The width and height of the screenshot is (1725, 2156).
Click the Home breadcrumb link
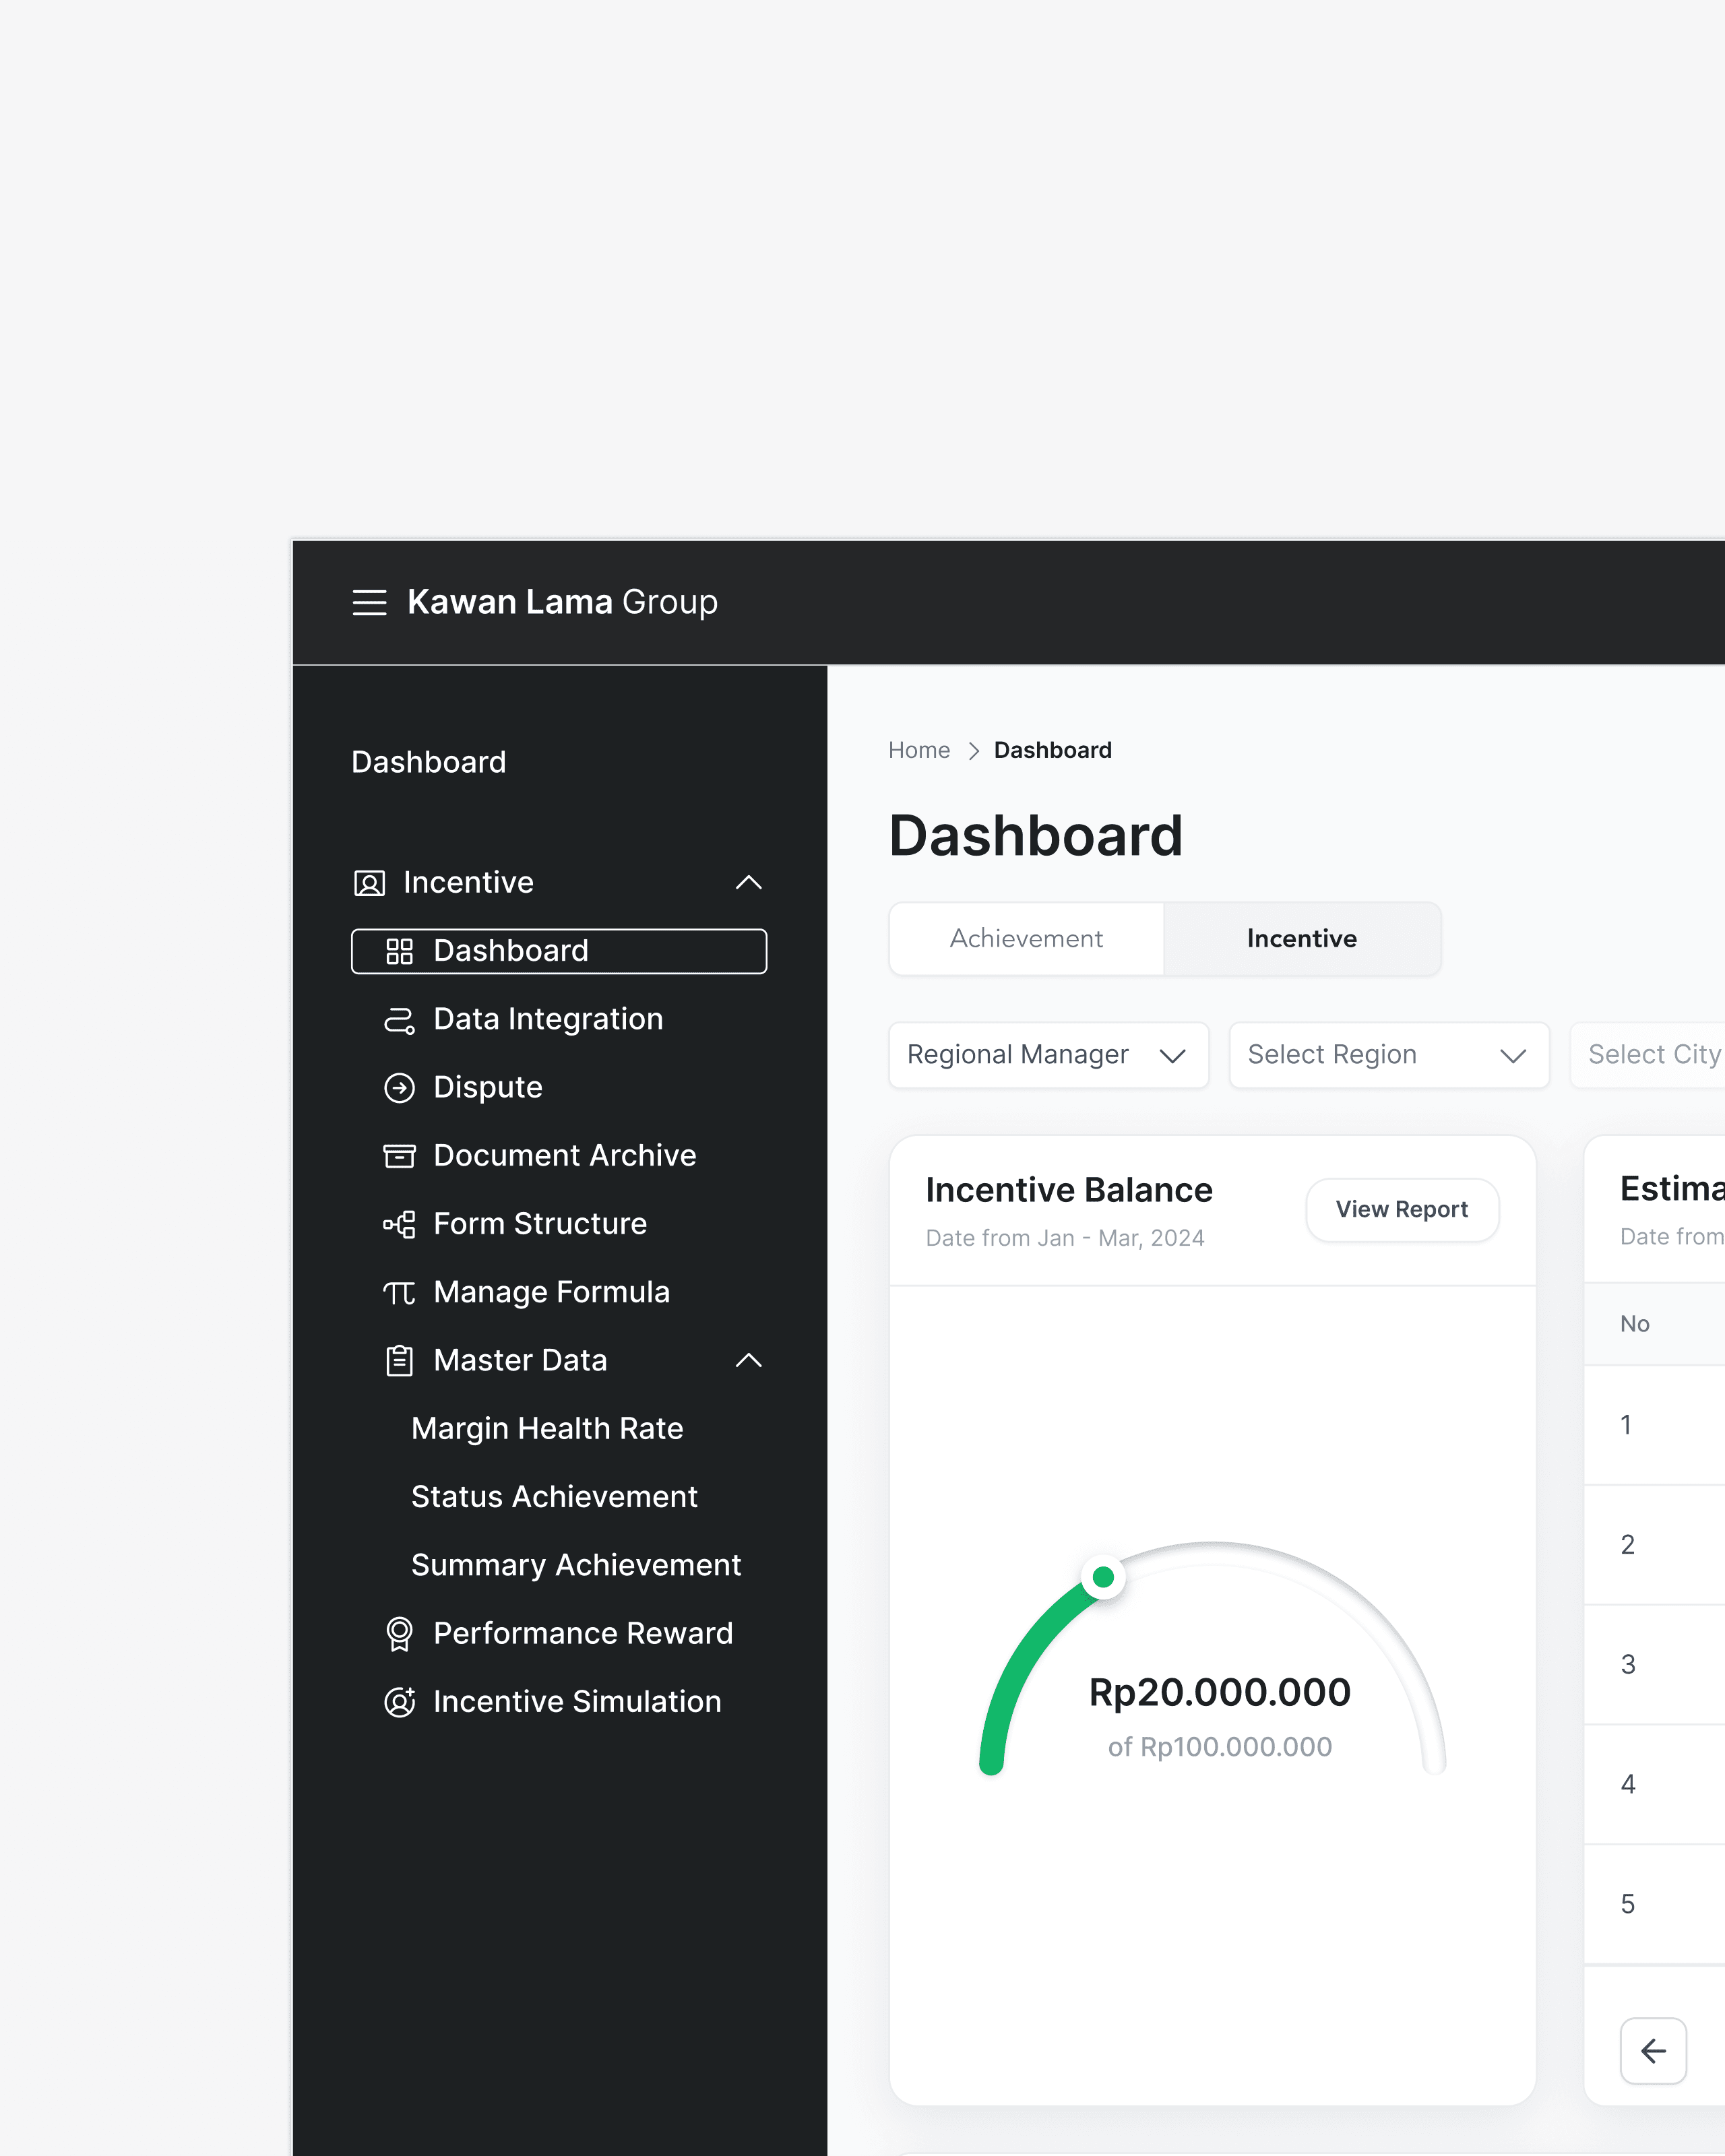[919, 751]
